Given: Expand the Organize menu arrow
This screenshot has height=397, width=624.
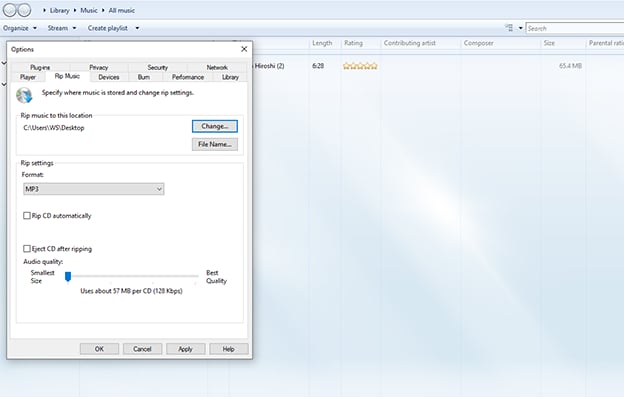Looking at the screenshot, I should point(35,28).
